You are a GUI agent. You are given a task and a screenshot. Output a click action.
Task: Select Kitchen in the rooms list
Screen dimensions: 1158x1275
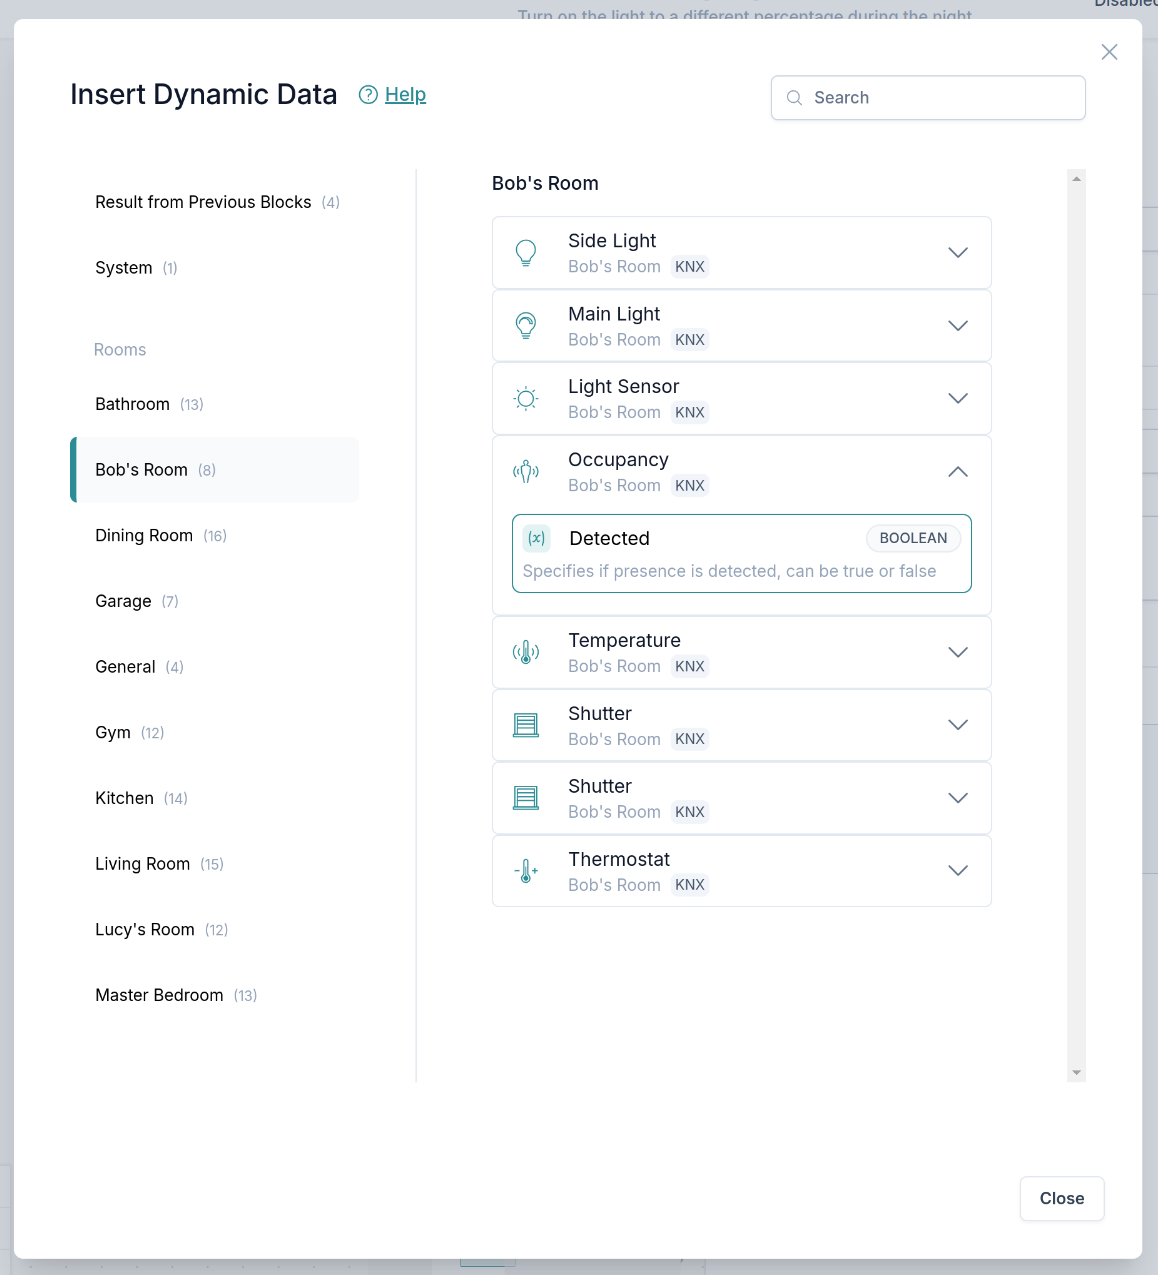point(125,798)
